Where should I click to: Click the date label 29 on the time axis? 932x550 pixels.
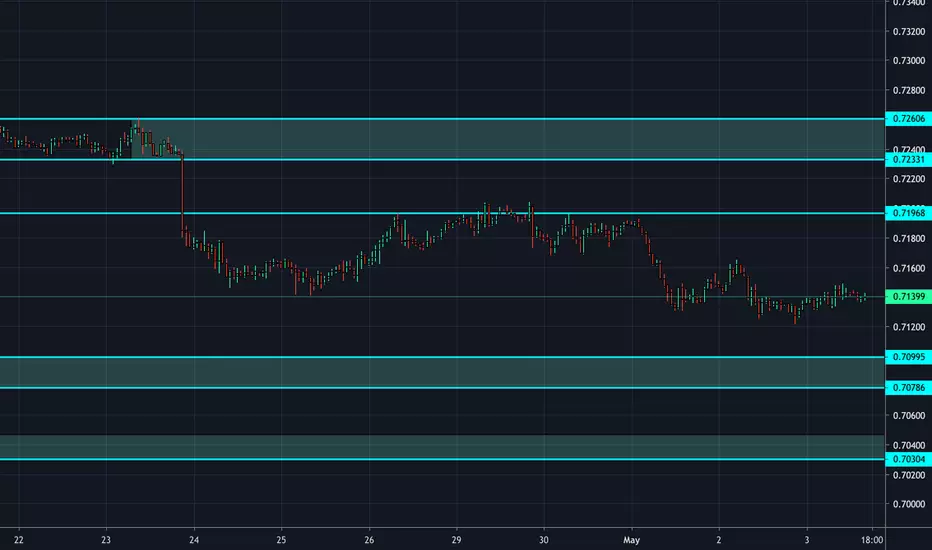point(456,540)
